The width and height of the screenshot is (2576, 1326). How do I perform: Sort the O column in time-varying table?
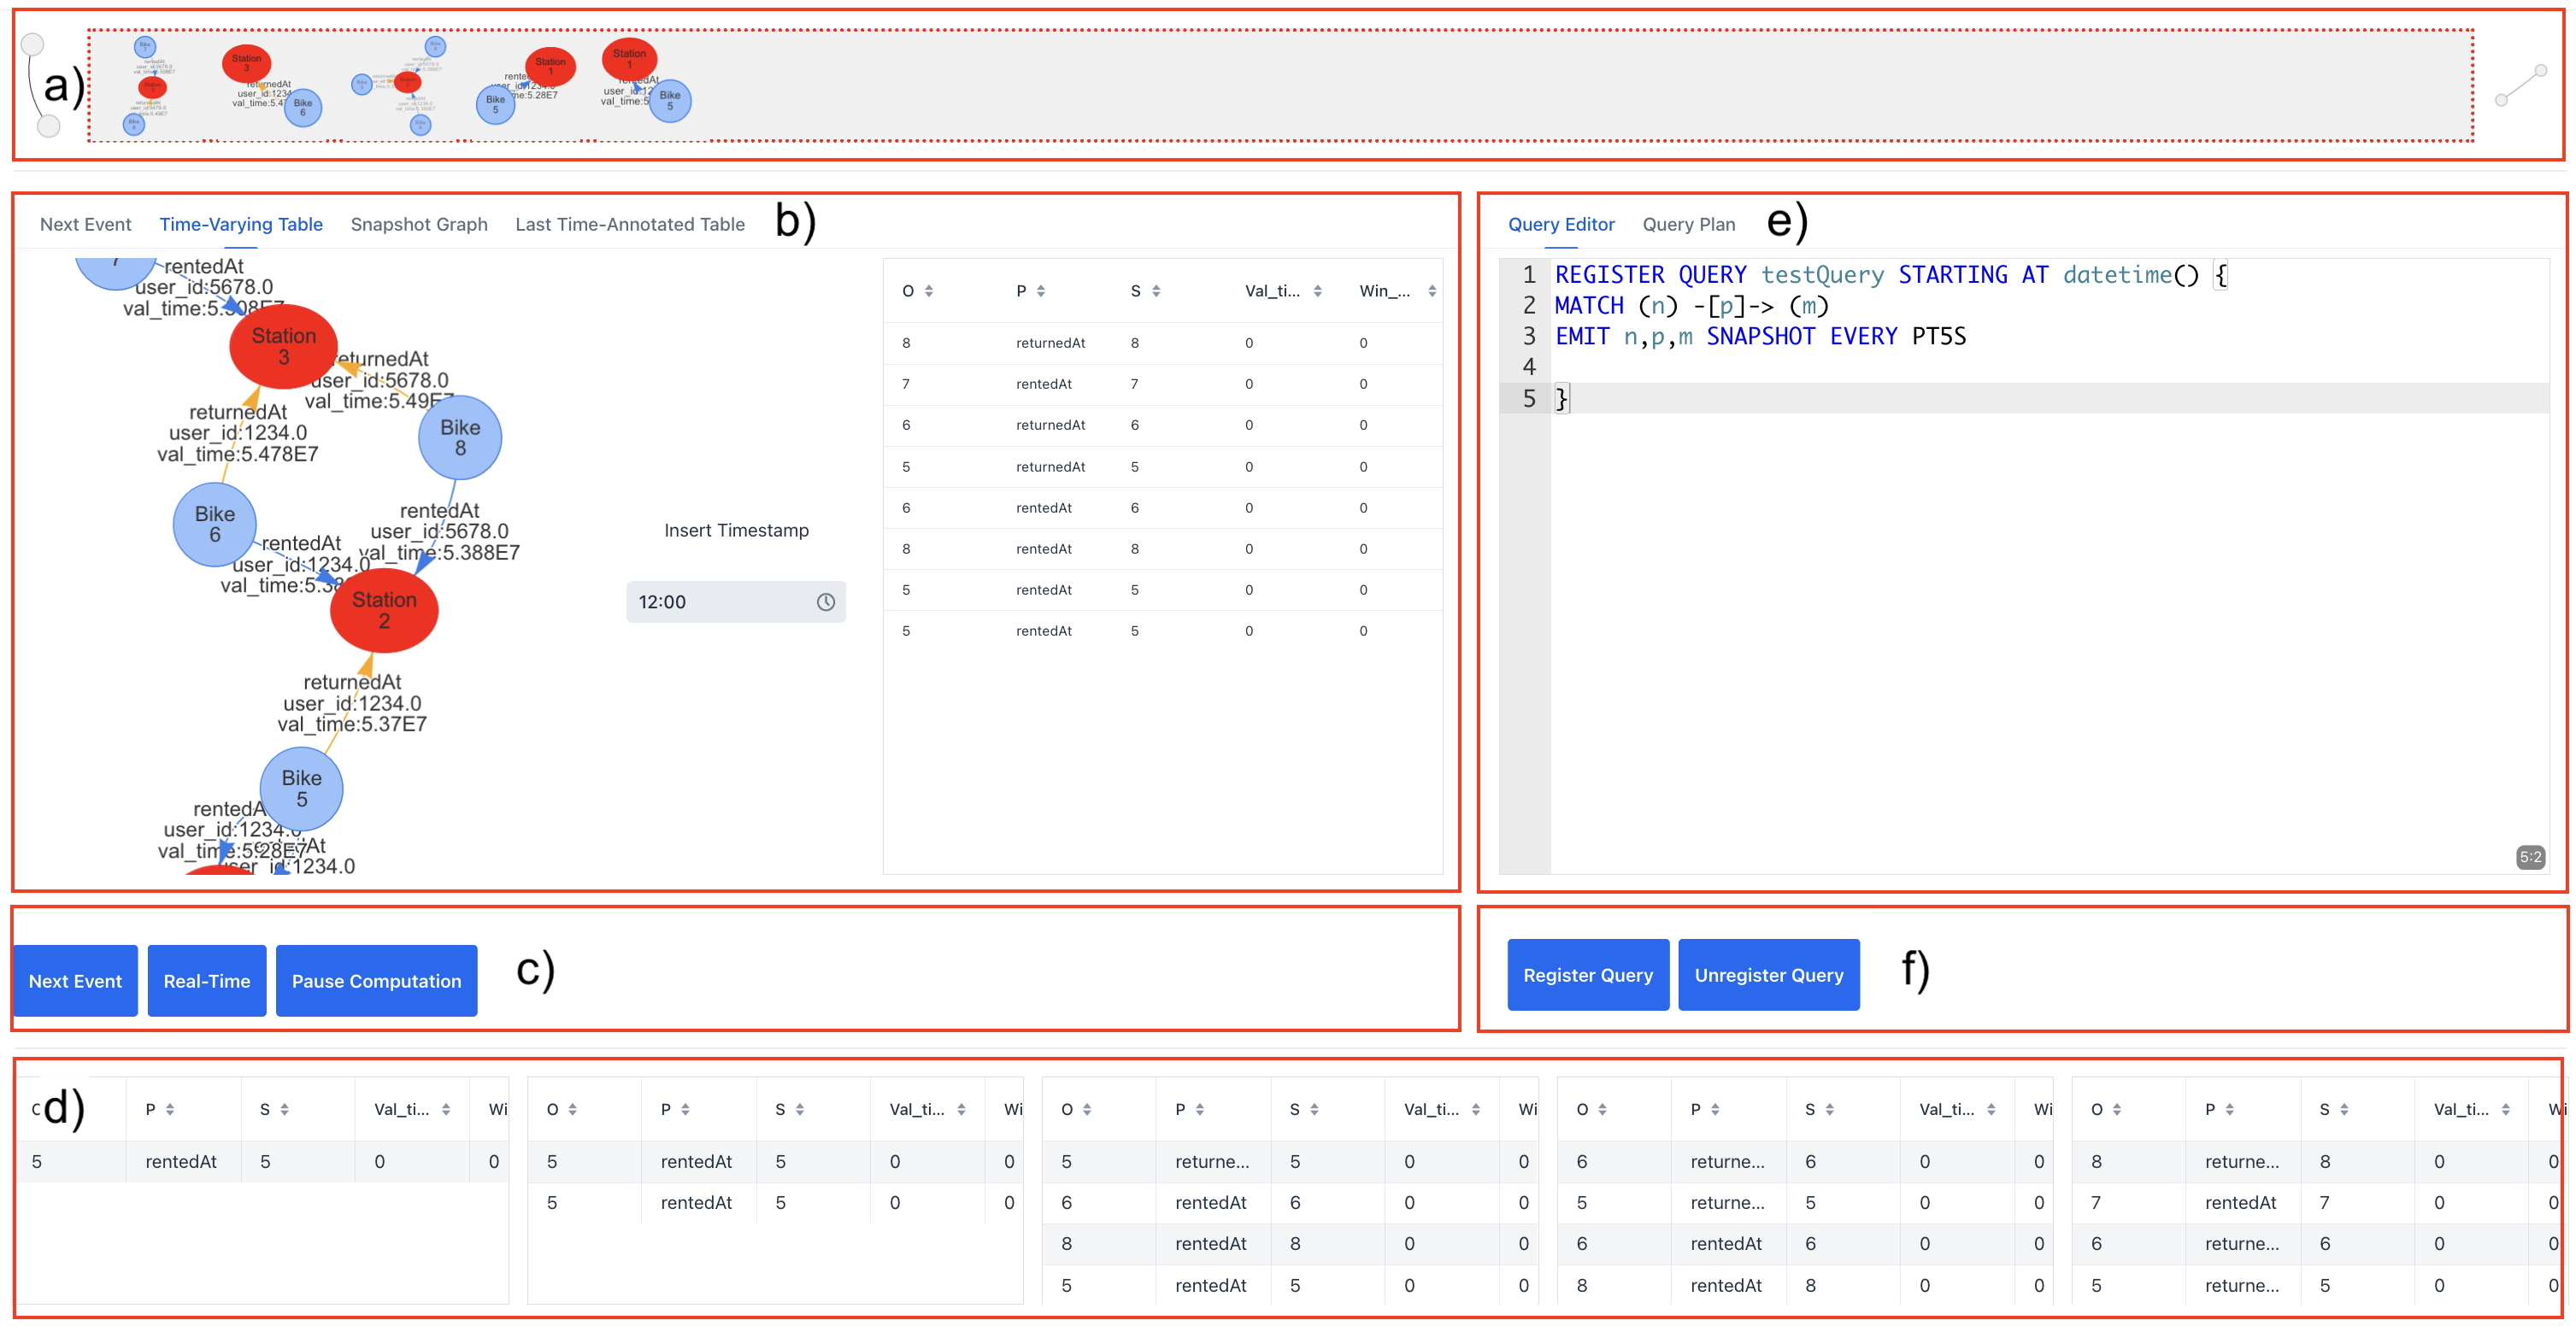(928, 291)
